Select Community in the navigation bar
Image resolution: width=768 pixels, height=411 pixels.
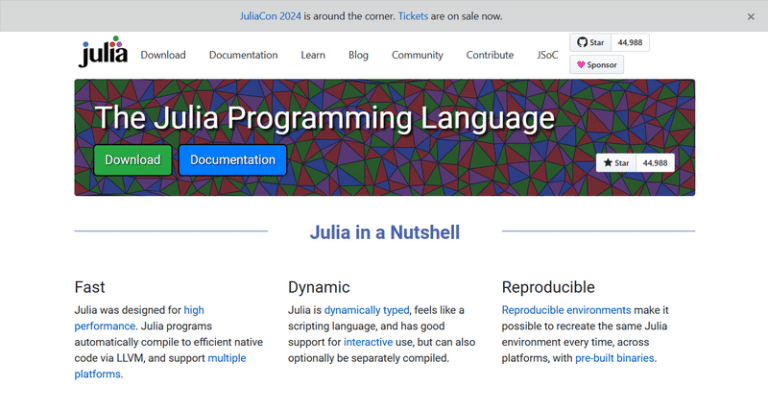[x=417, y=55]
